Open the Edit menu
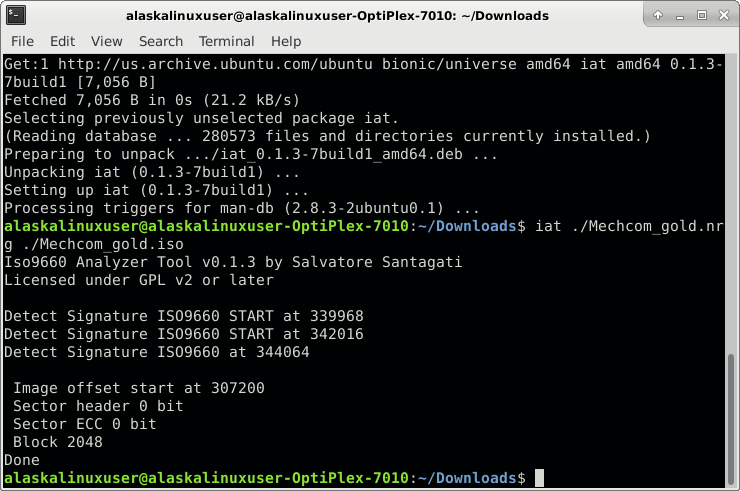Viewport: 740px width, 491px height. tap(62, 41)
